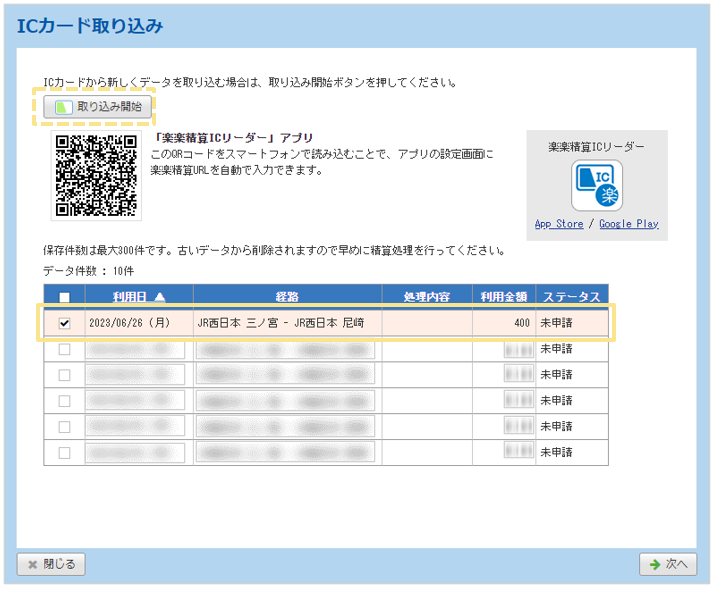715x591 pixels.
Task: Toggle the select-all checkbox in table header
Action: point(65,297)
